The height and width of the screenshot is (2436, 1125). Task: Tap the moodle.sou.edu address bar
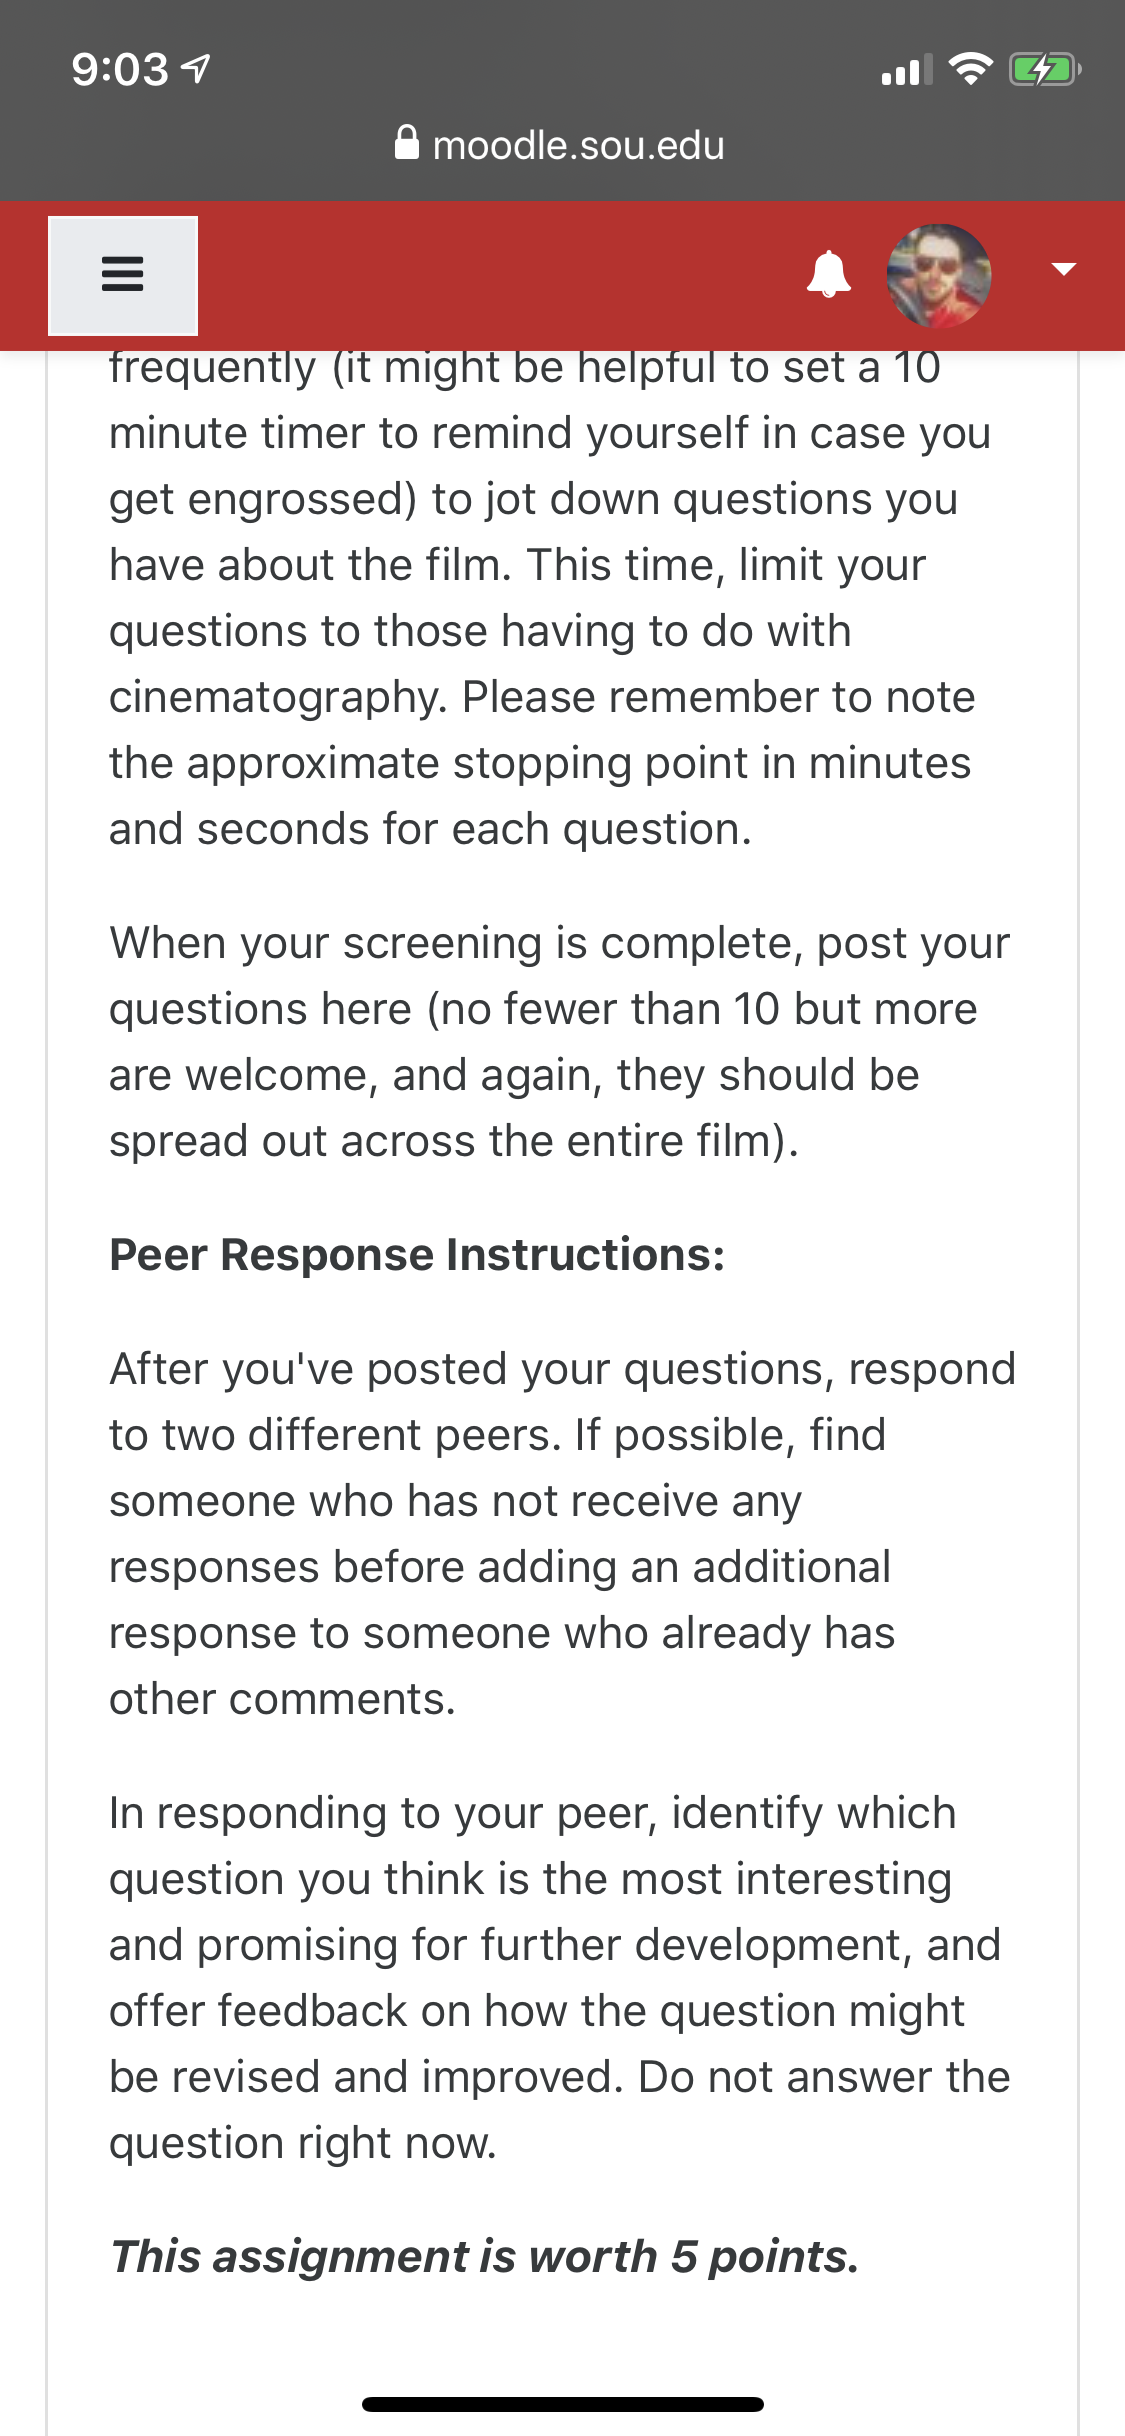pos(560,145)
